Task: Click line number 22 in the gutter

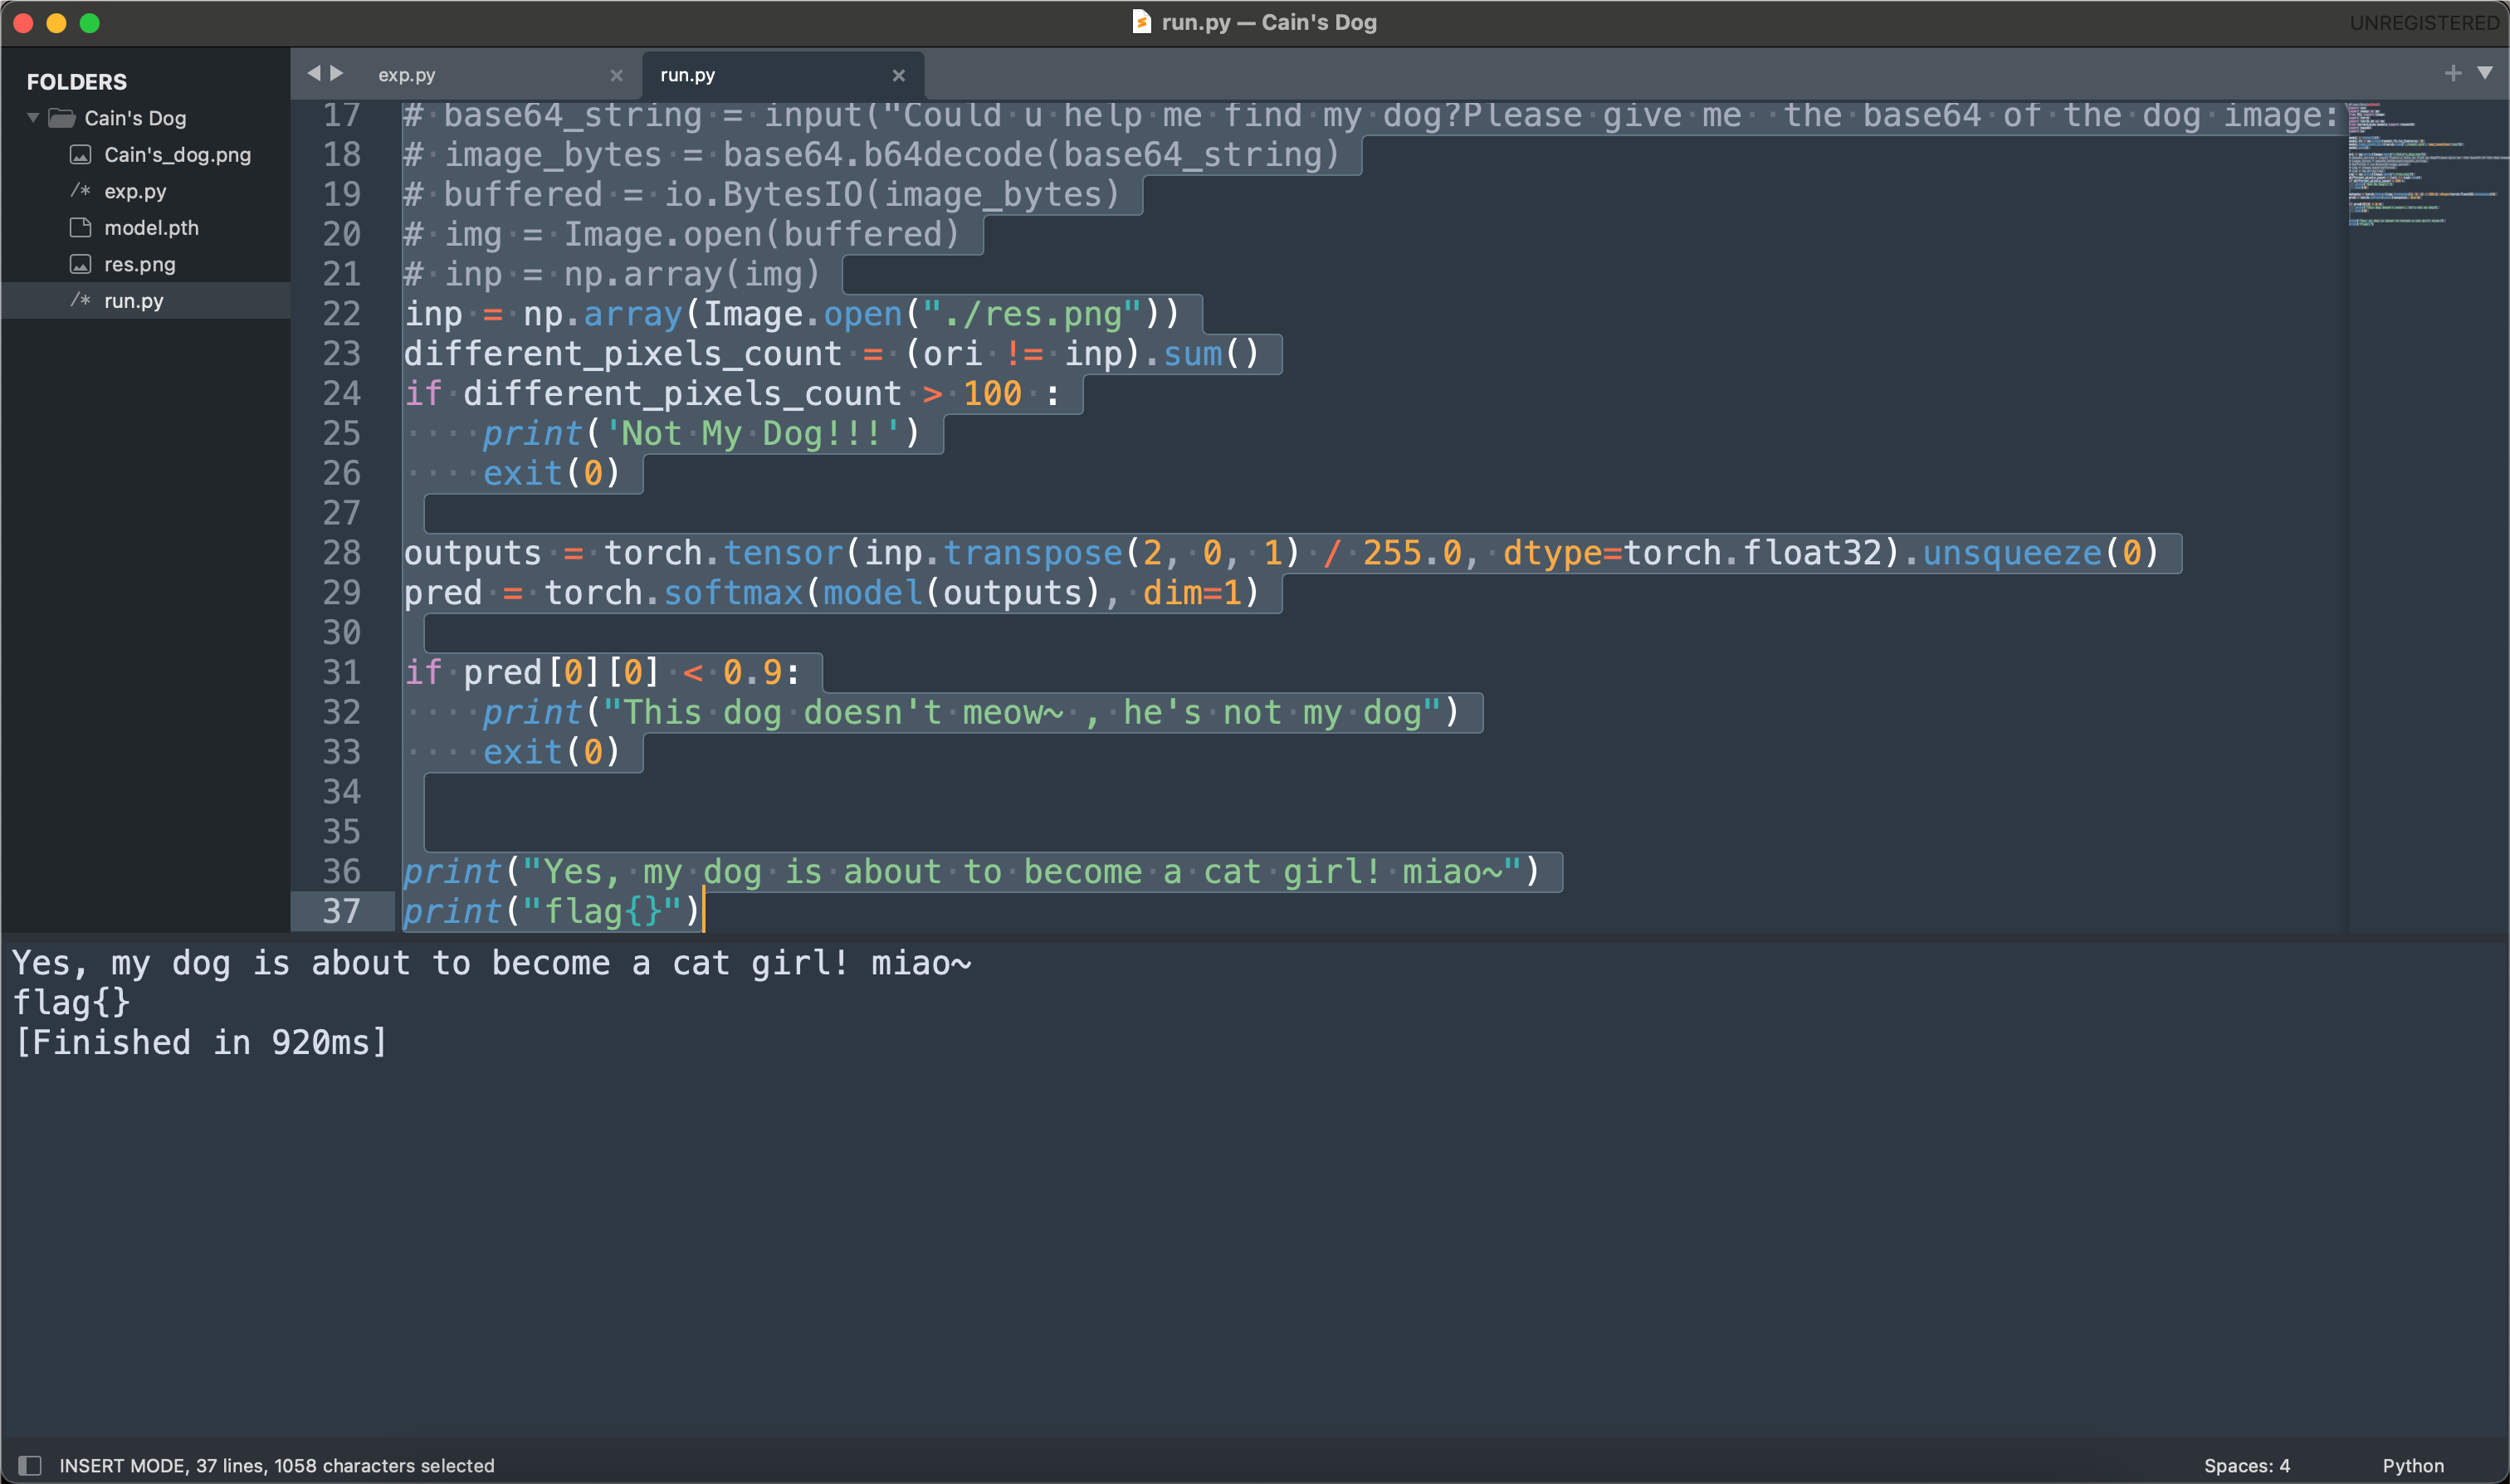Action: [x=341, y=314]
